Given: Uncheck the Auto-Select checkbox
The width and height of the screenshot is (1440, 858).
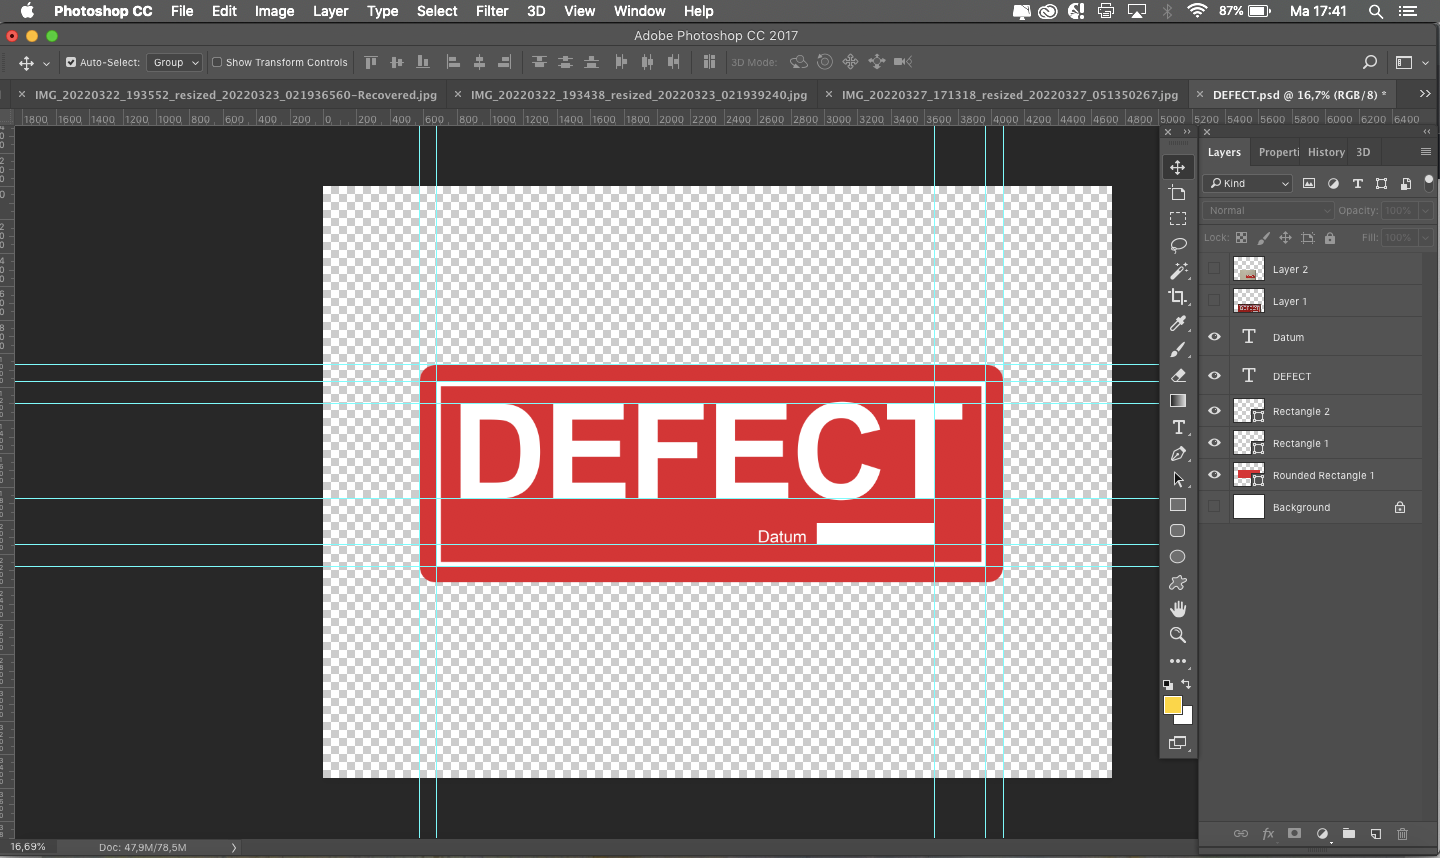Looking at the screenshot, I should (x=71, y=62).
